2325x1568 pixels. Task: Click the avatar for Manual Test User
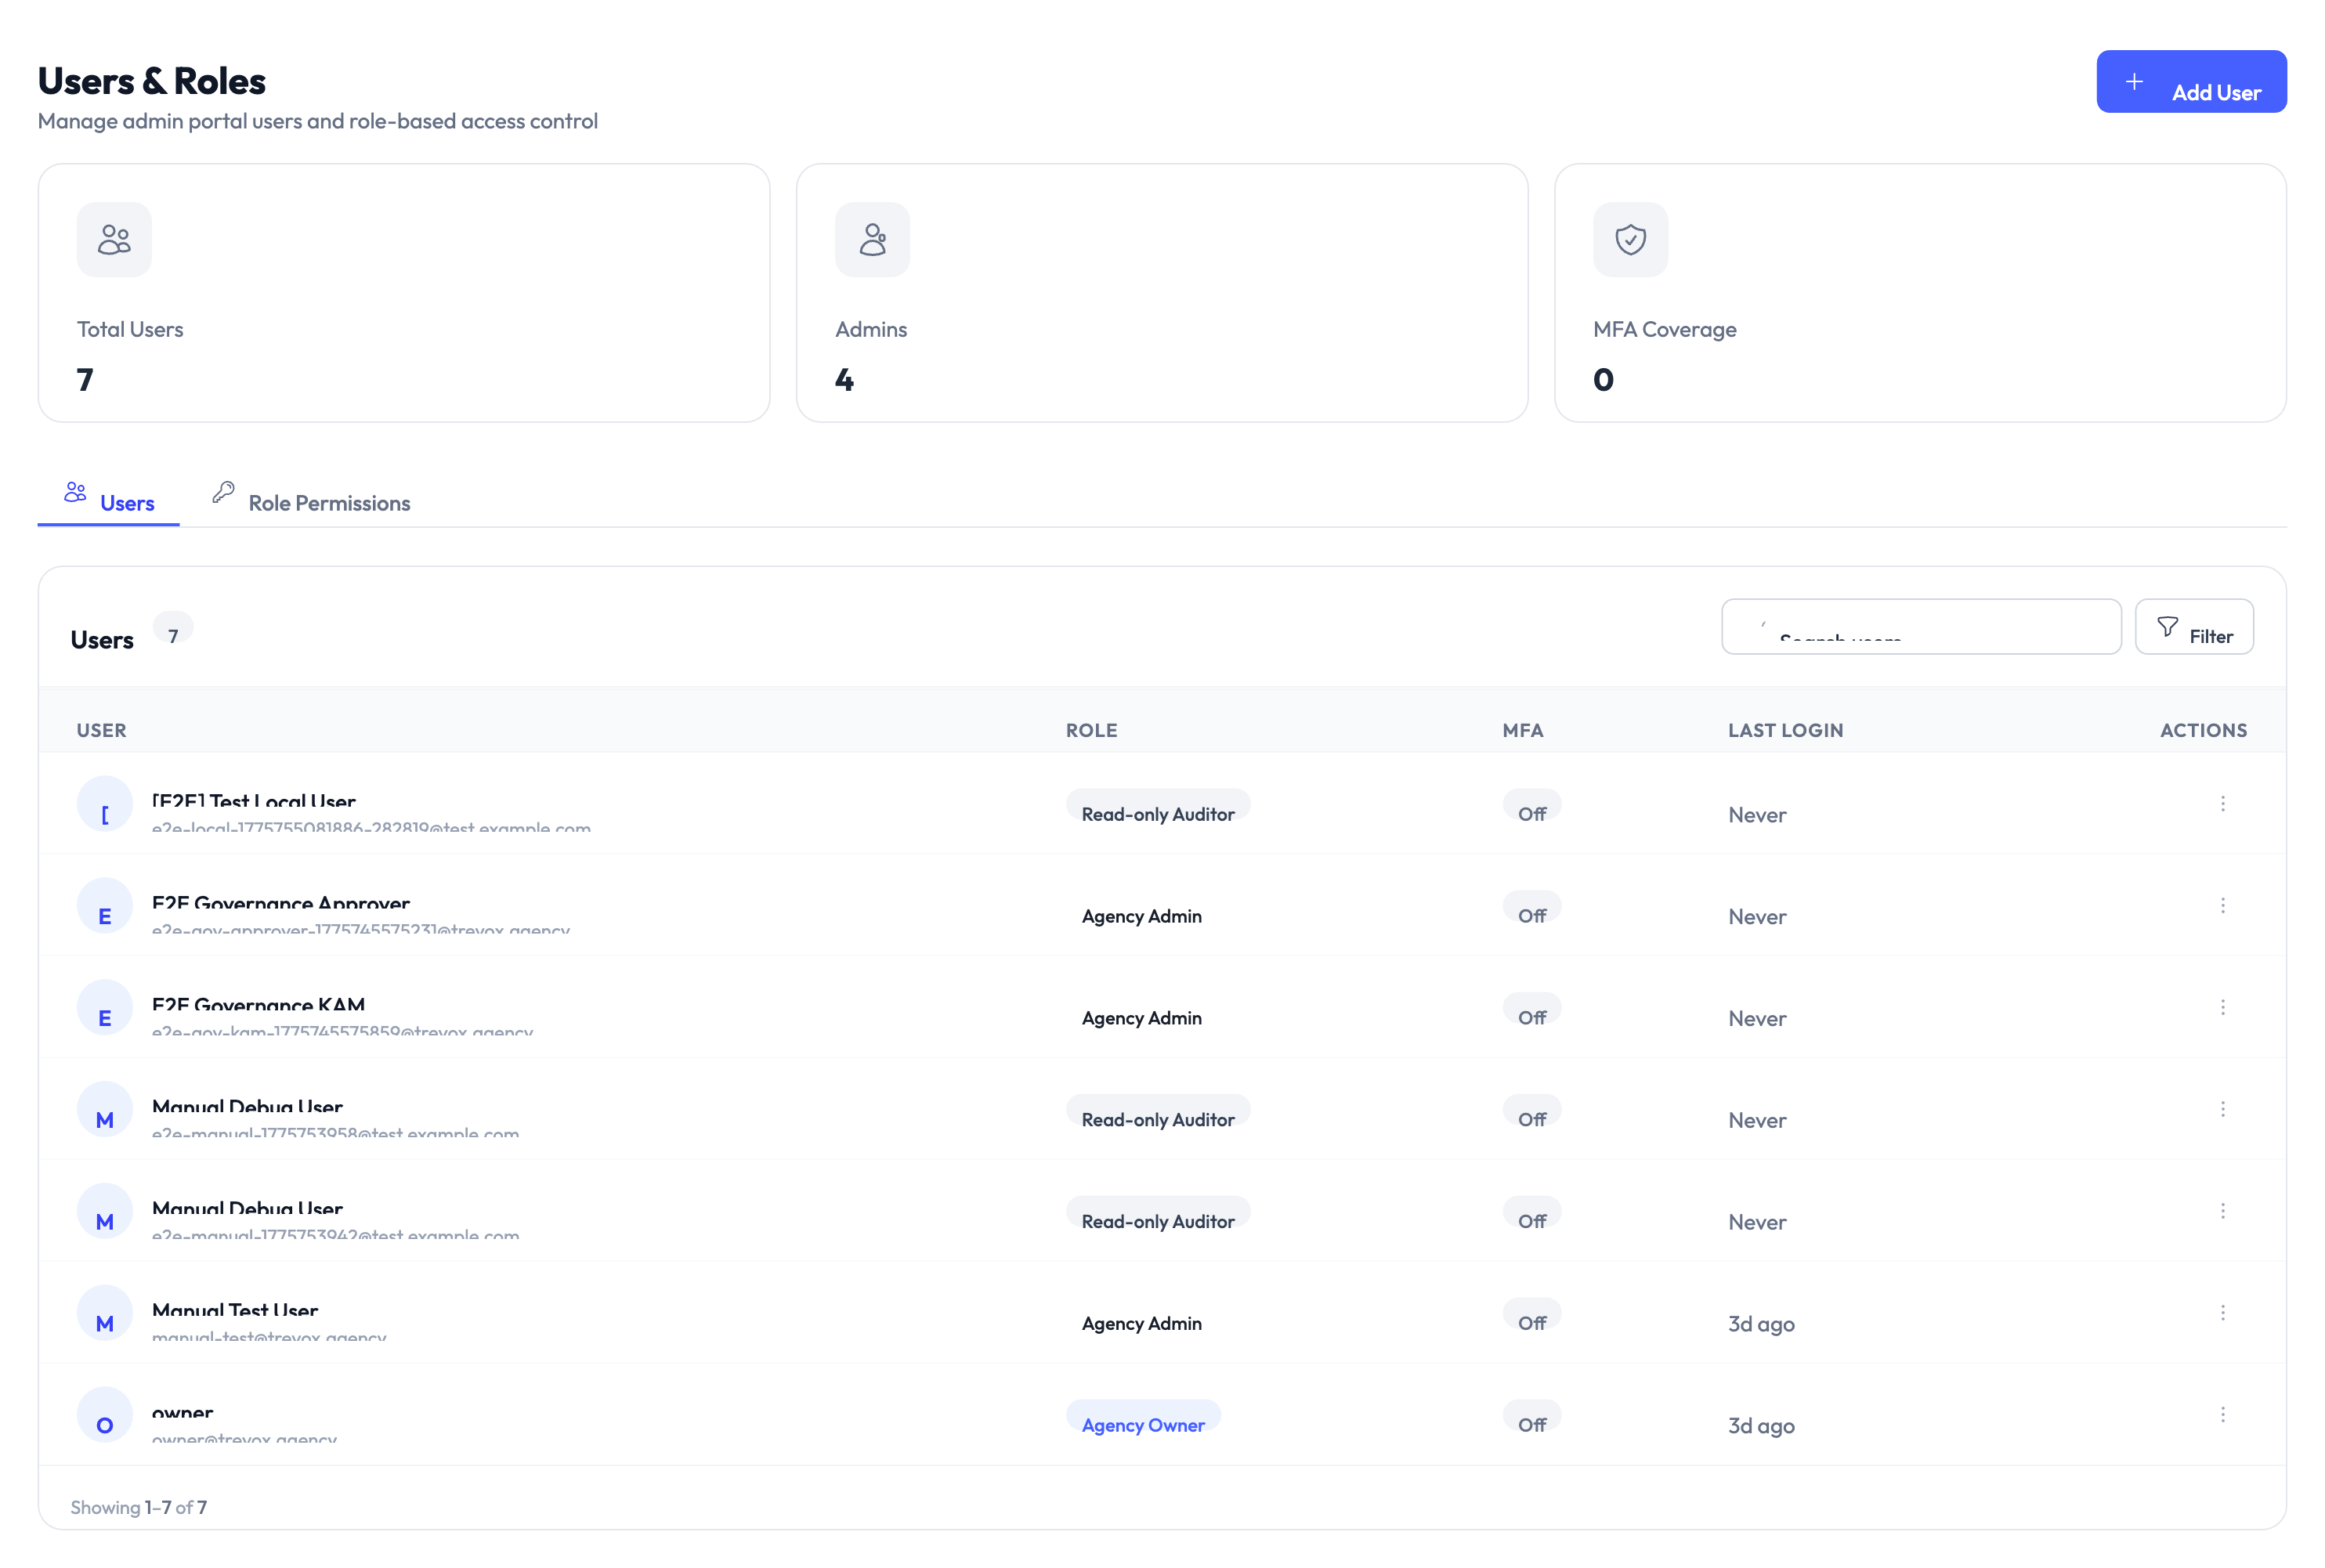(104, 1312)
